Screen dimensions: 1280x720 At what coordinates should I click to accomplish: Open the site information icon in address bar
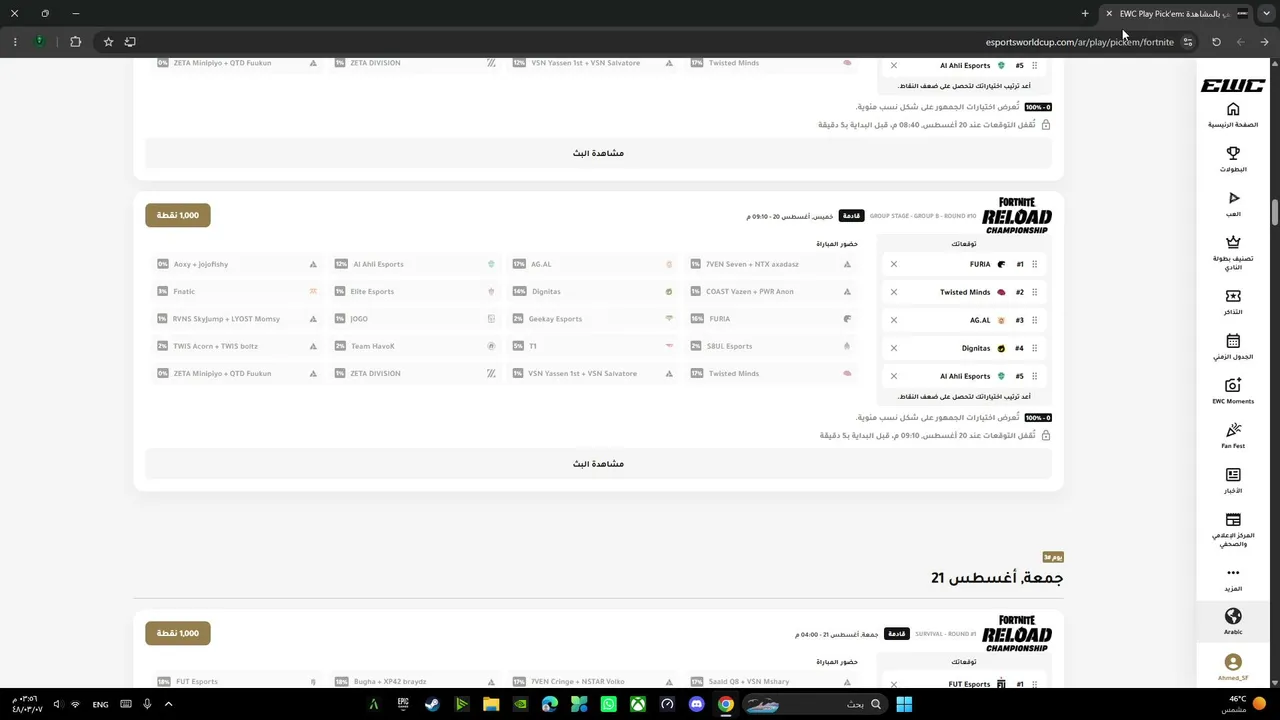[x=1188, y=42]
